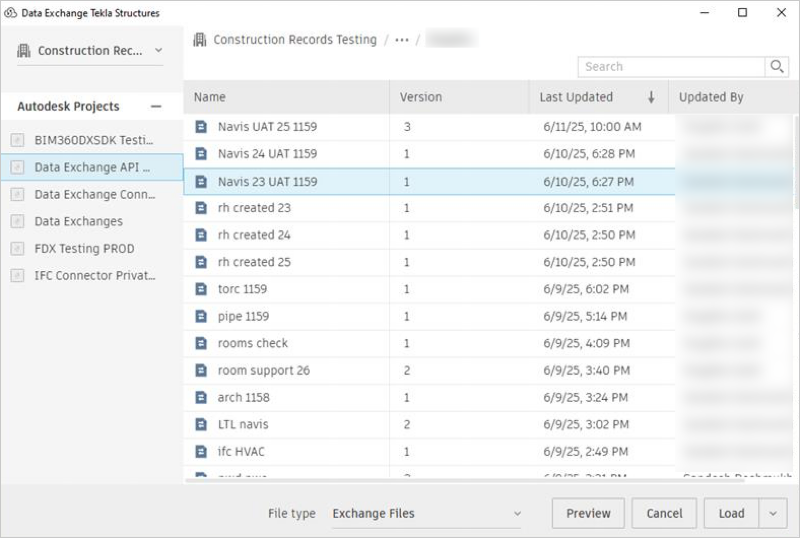Click the vertical scrollbar of the file list
This screenshot has width=800, height=538.
tap(795, 163)
